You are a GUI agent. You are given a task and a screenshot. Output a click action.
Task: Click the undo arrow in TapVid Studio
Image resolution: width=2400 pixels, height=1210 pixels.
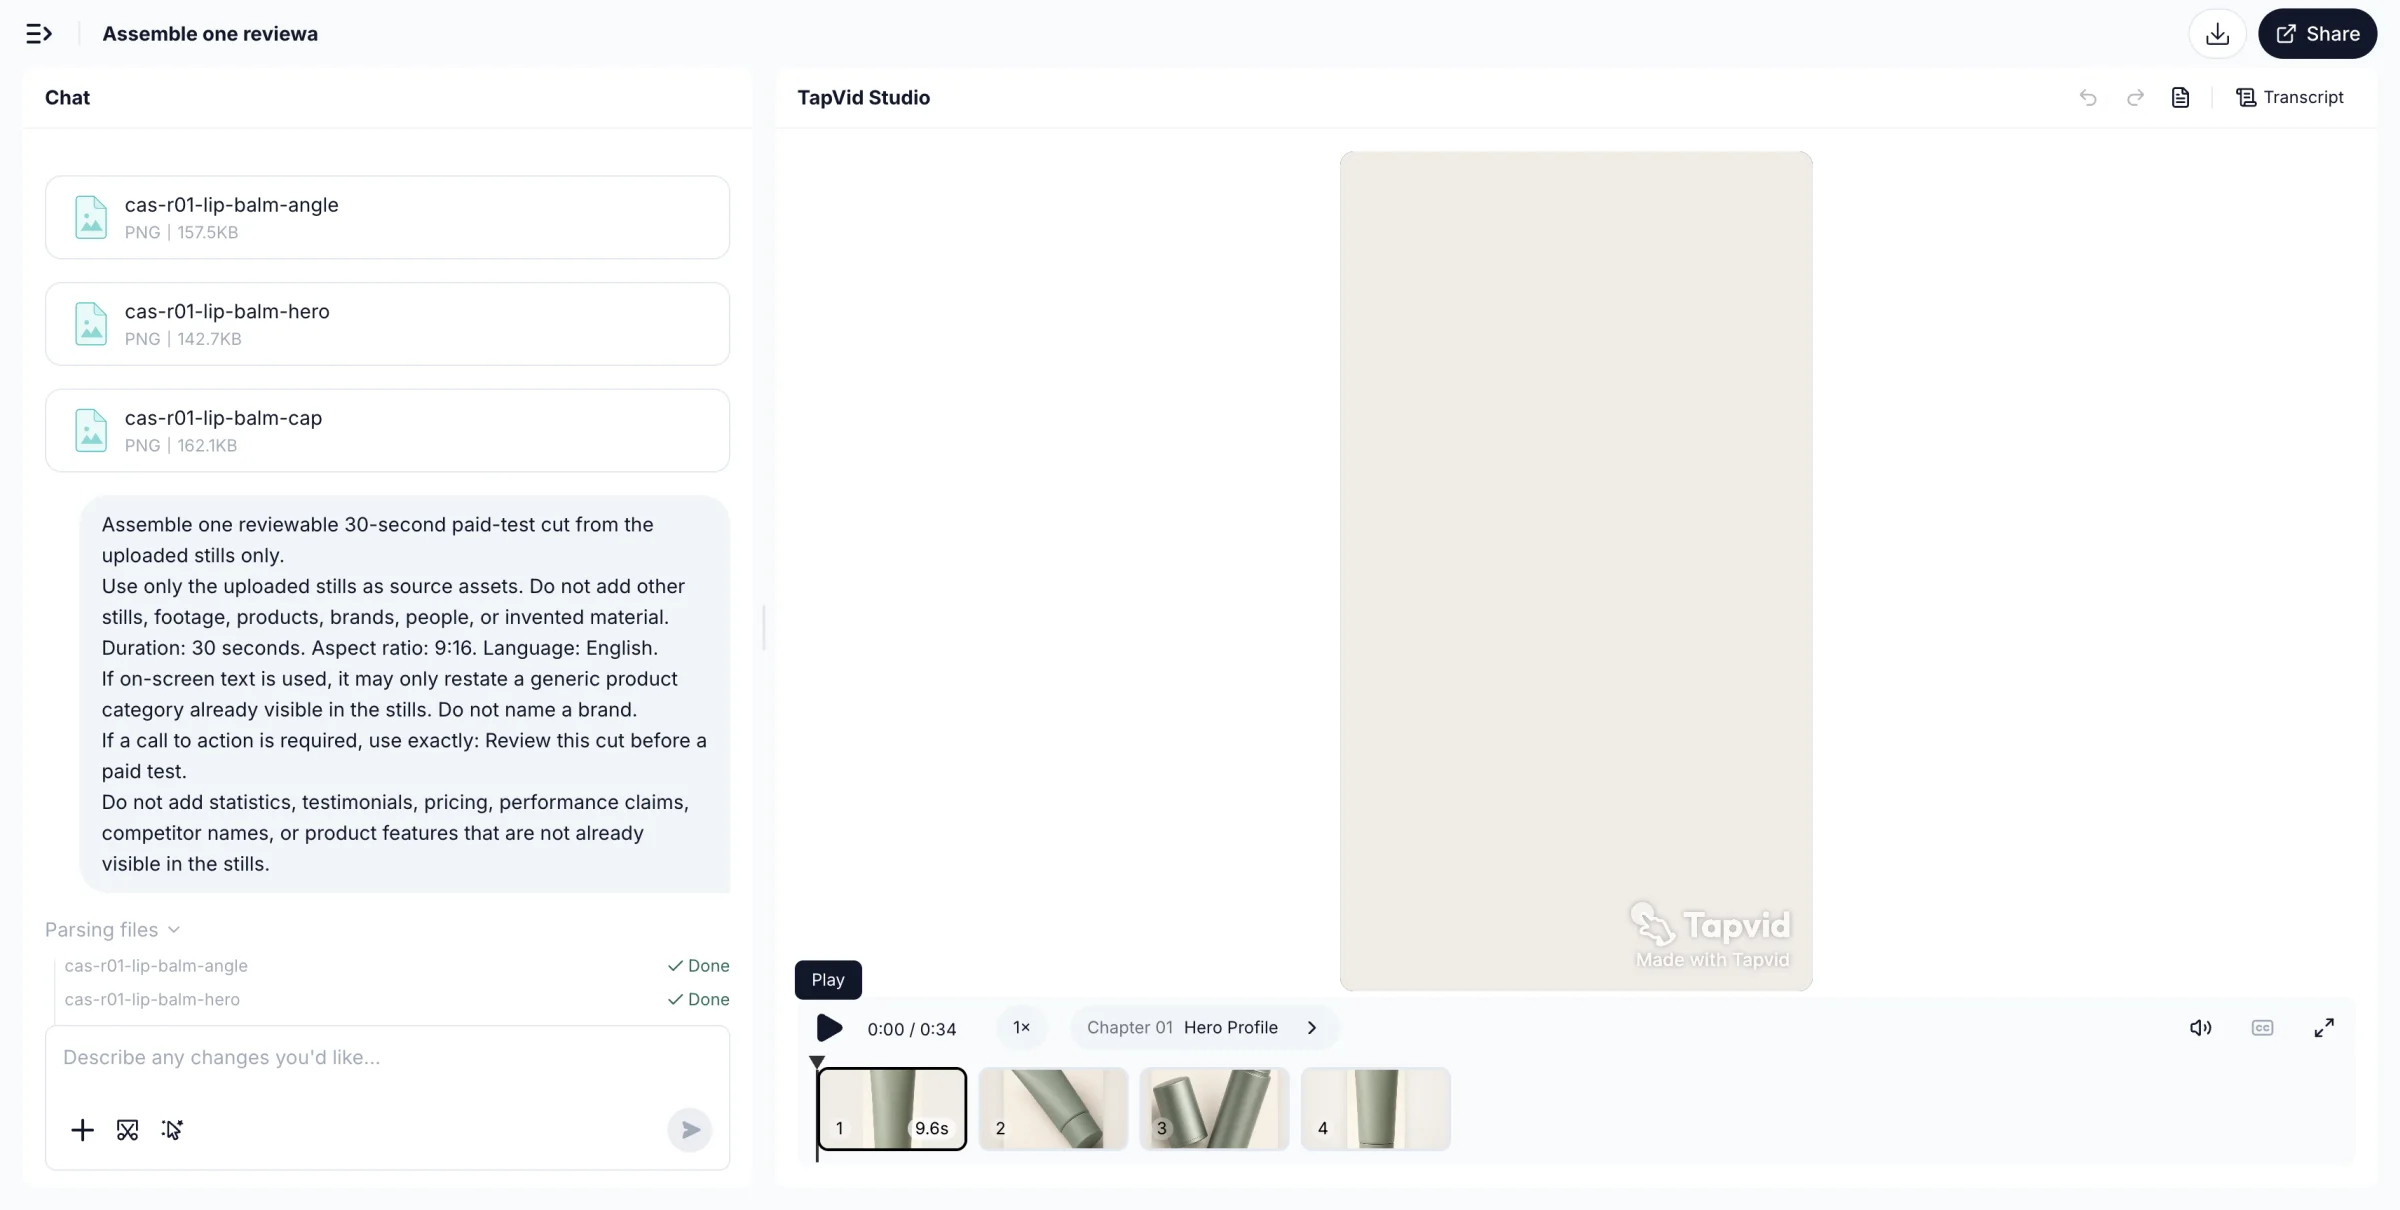(2088, 97)
